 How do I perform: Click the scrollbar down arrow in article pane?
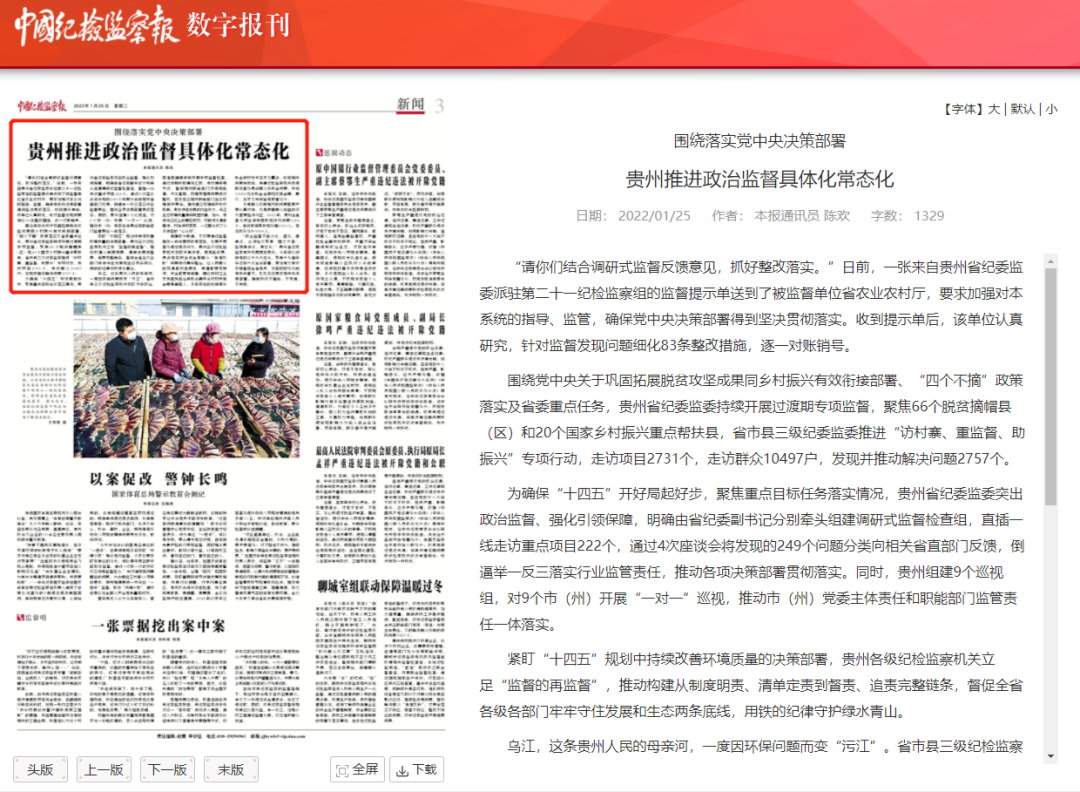pos(1050,756)
